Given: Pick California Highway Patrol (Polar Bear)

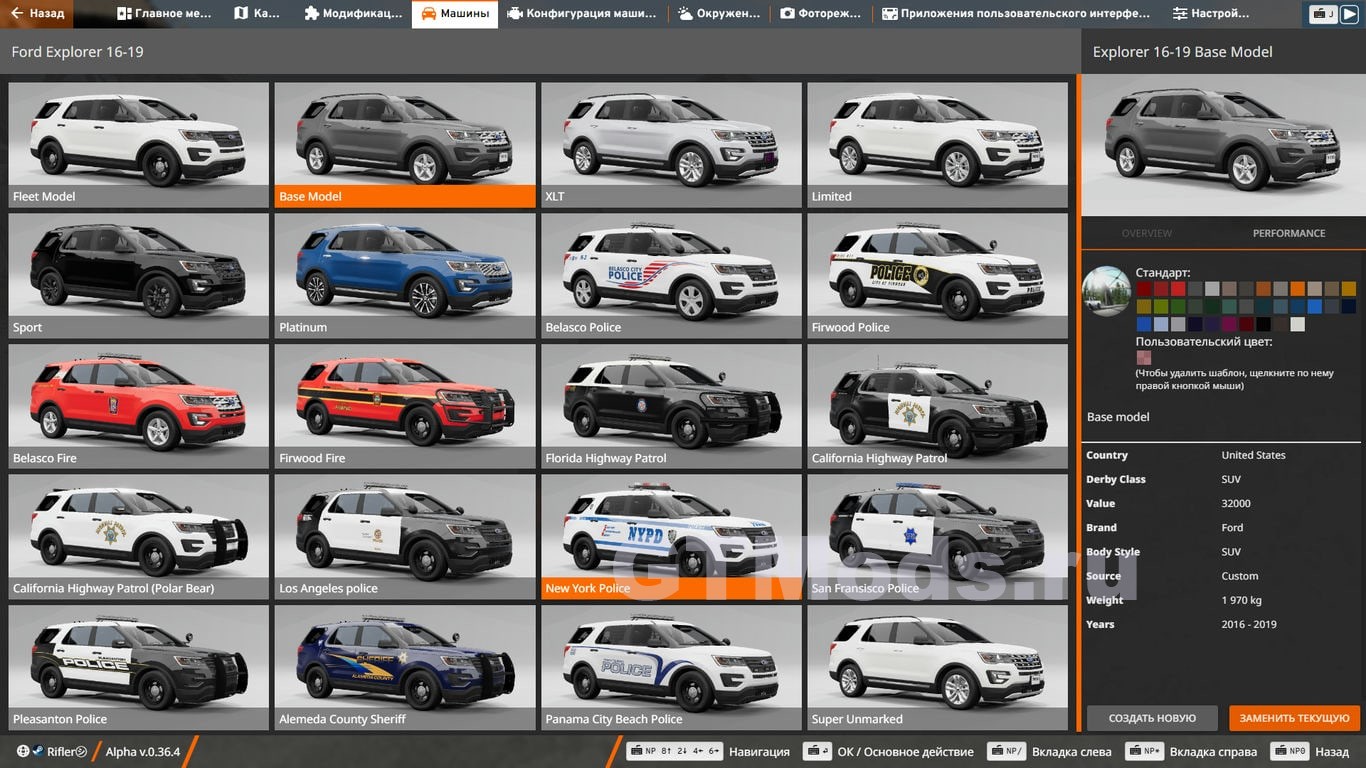Looking at the screenshot, I should point(139,537).
